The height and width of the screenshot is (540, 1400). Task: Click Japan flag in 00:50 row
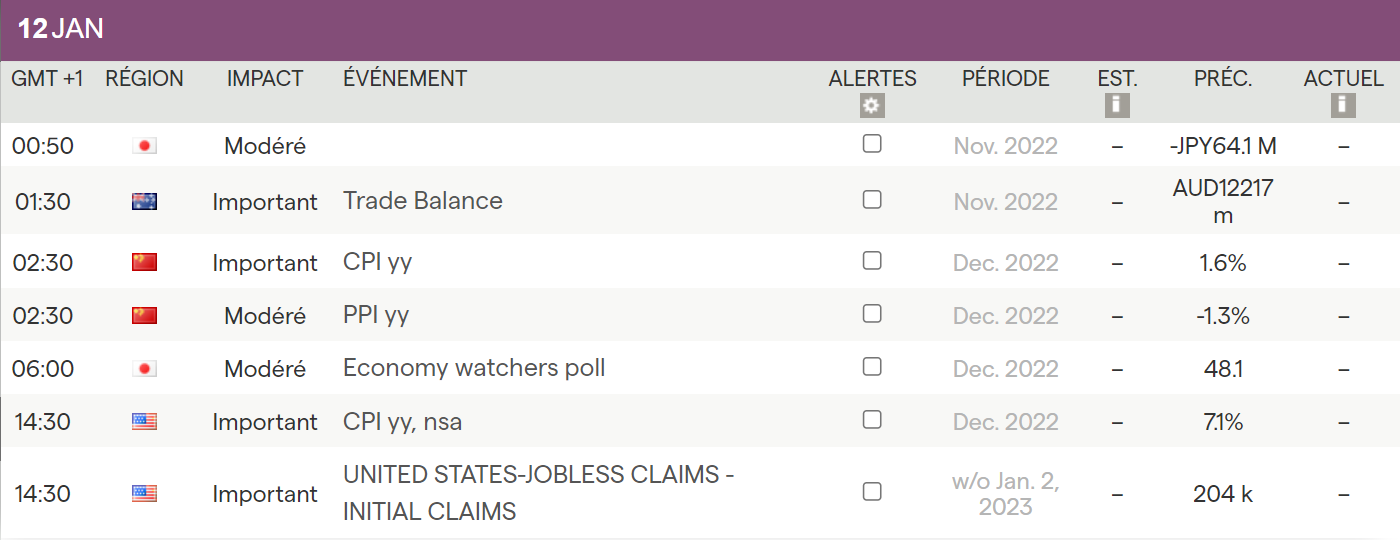click(x=145, y=146)
